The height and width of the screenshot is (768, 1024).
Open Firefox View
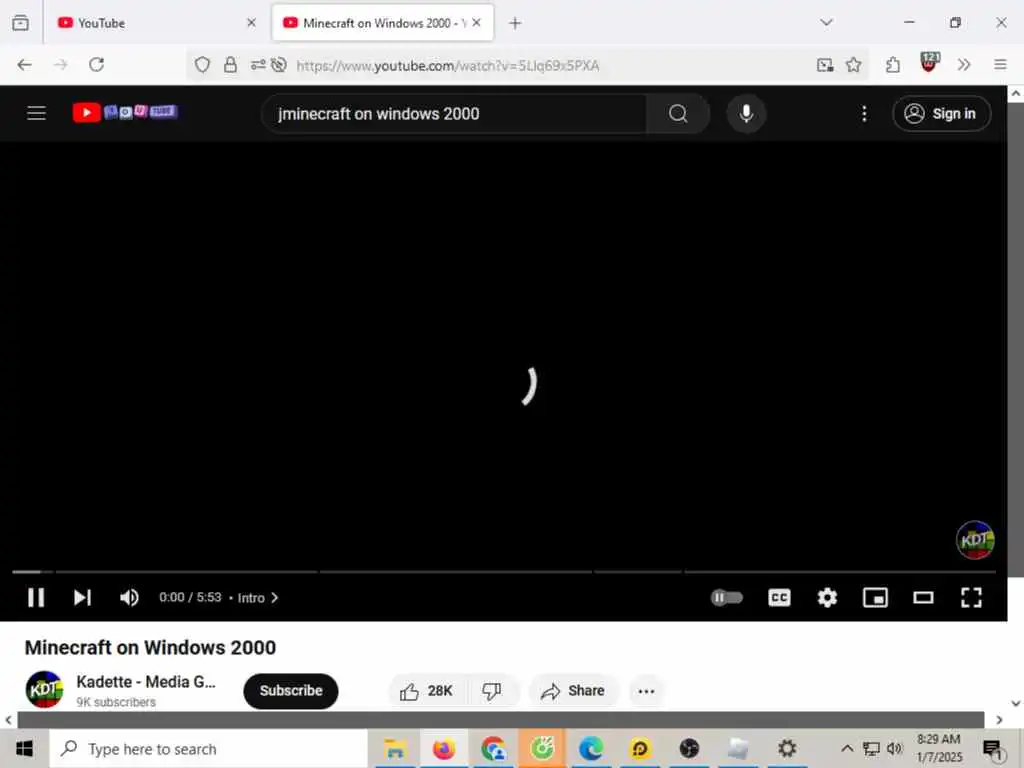click(20, 23)
